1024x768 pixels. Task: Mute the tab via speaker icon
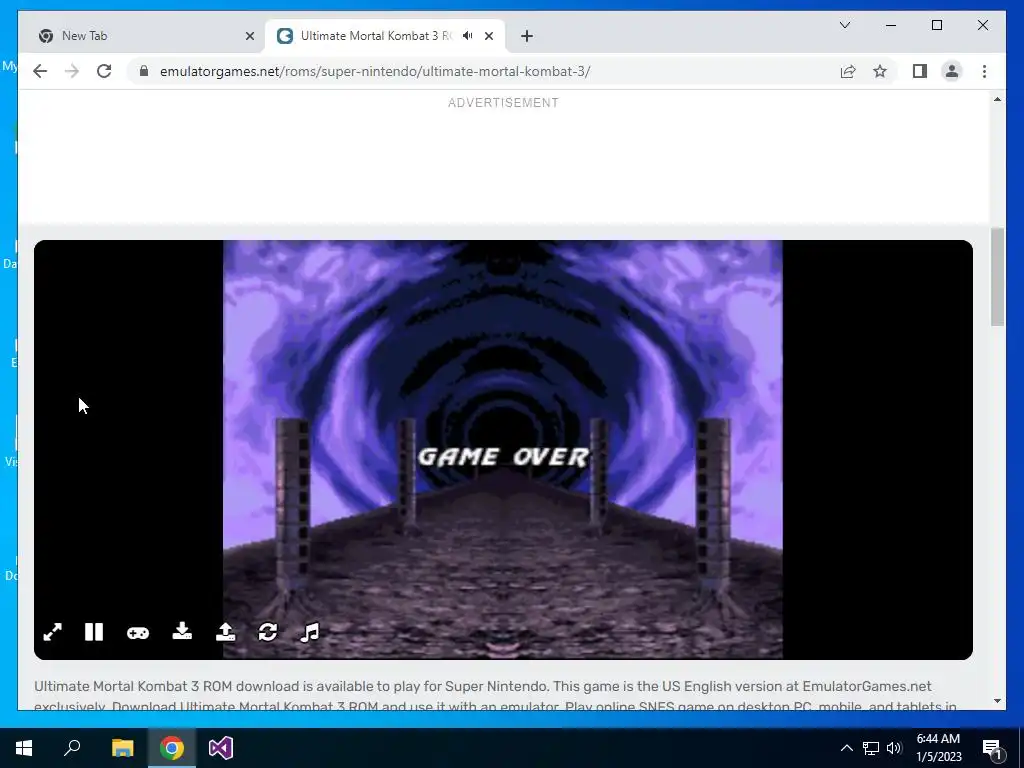point(468,36)
